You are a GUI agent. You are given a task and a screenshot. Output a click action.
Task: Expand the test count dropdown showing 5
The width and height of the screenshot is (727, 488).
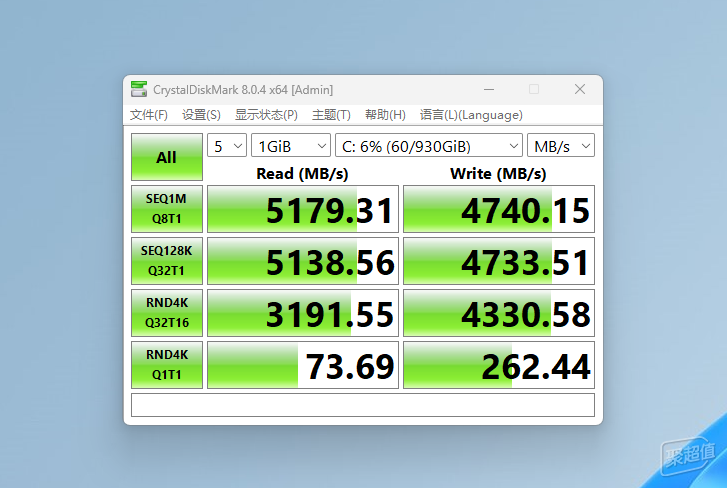click(227, 146)
